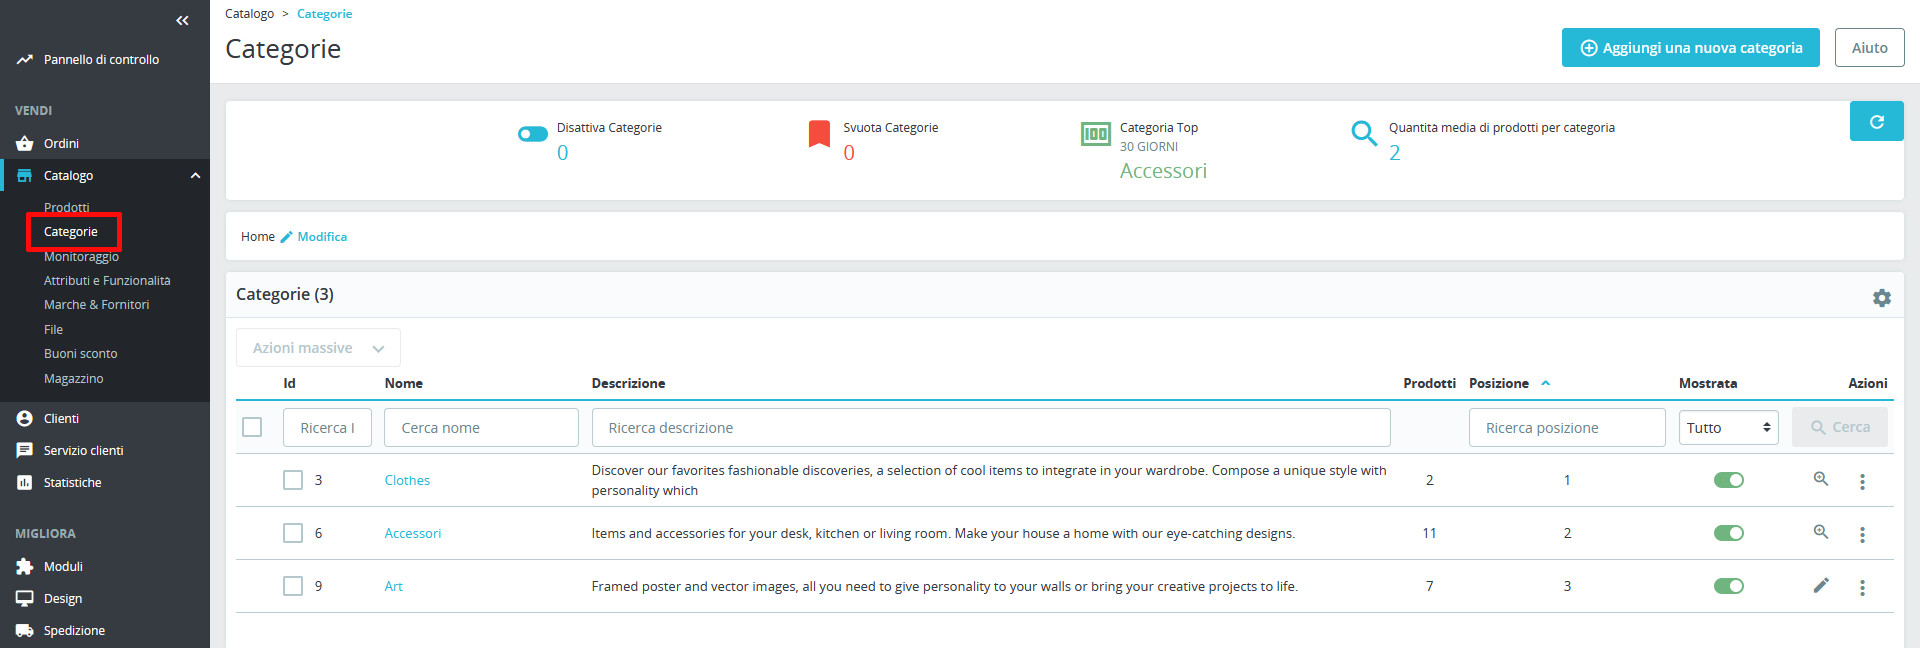Open Pannello di controllo dashboard icon
Viewport: 1920px width, 648px height.
click(x=25, y=60)
